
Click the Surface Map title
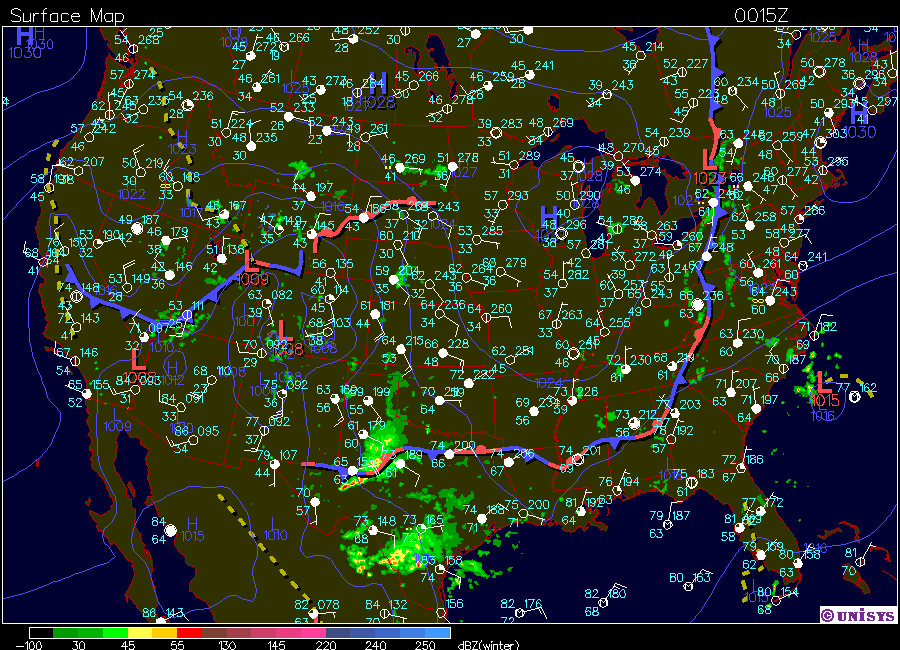tap(55, 15)
